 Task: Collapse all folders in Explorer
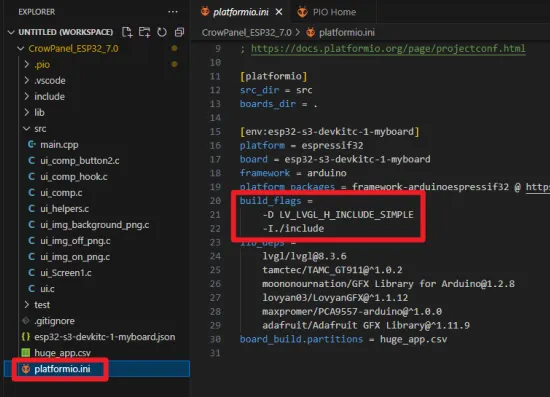(179, 32)
